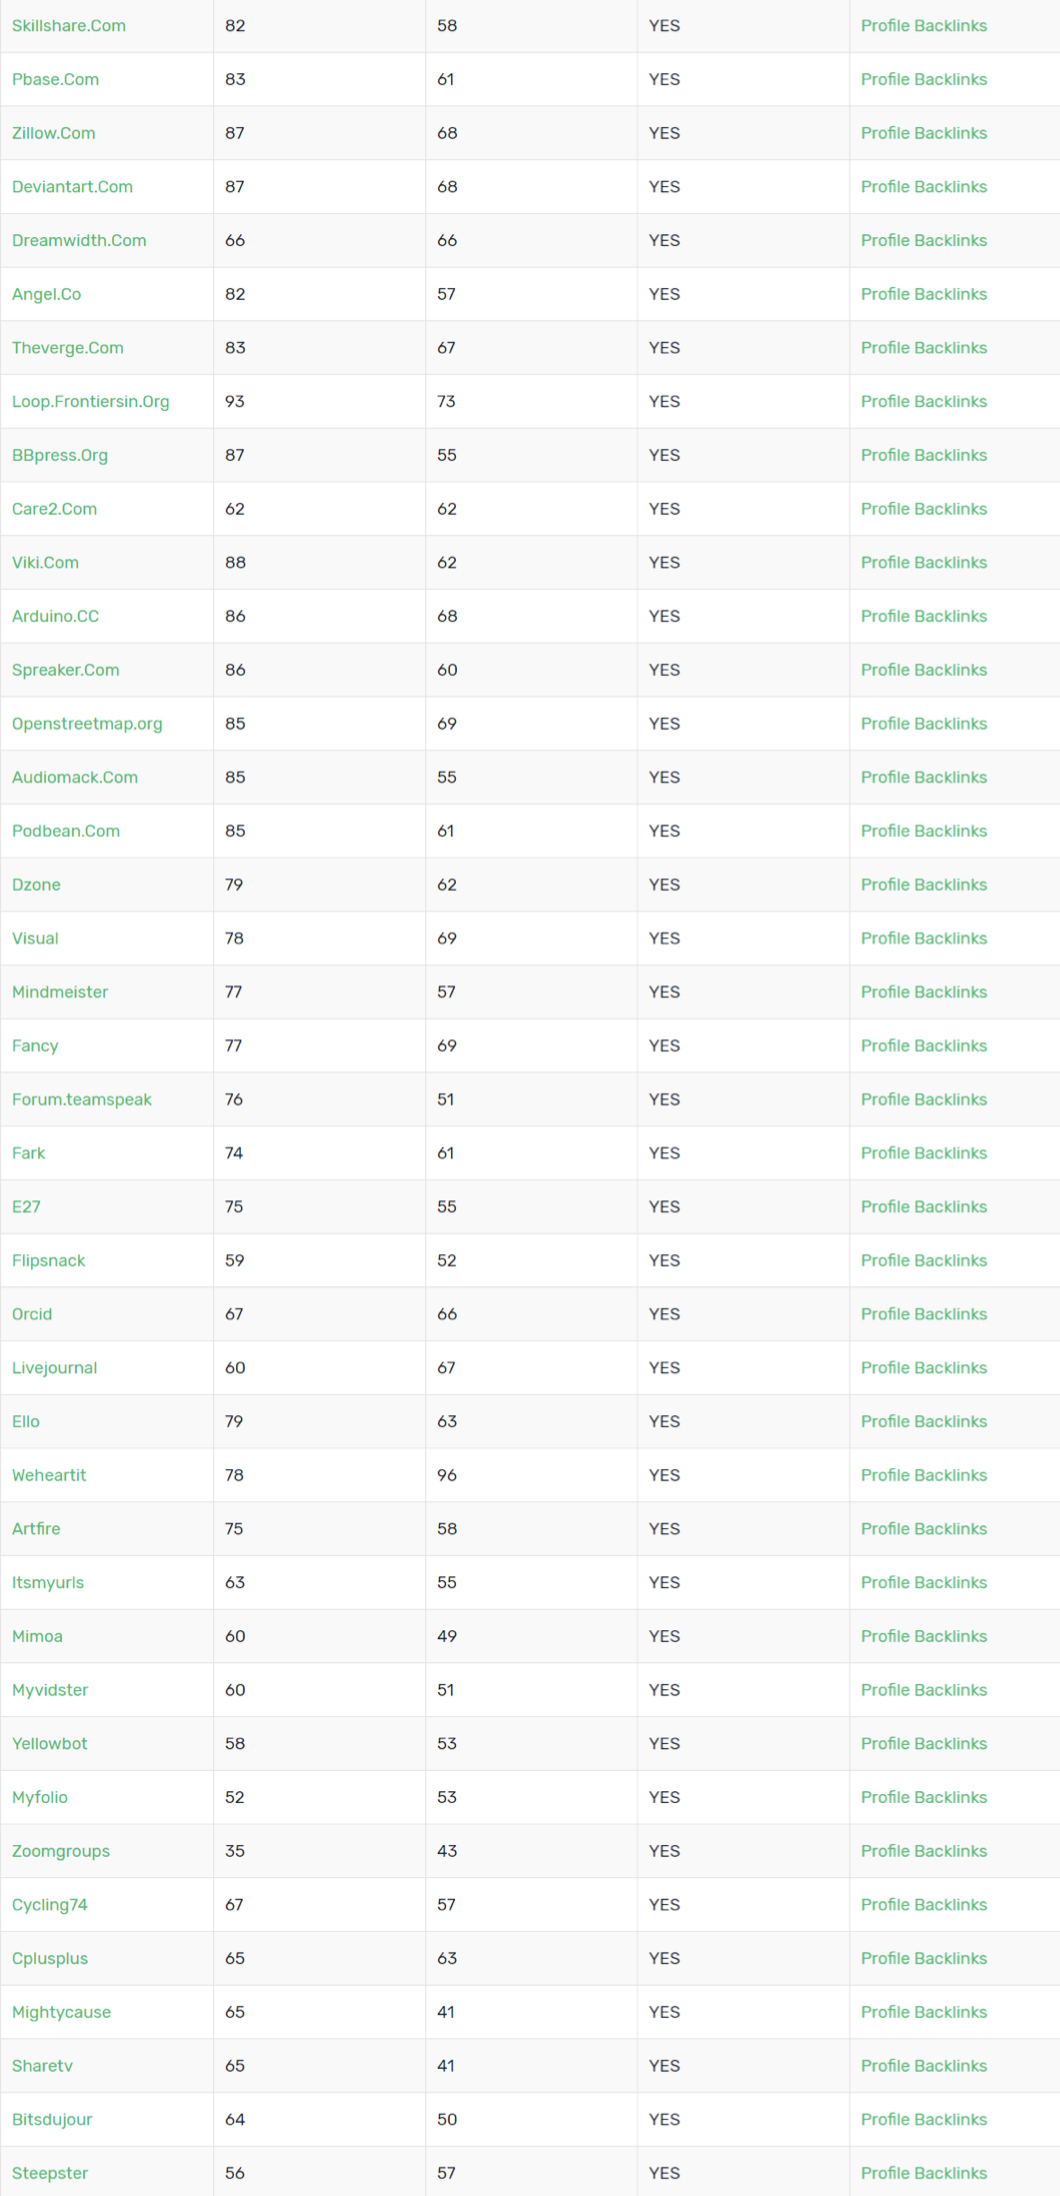Visit the Openstreetmap.org link
Screen dimensions: 1060x2196
[87, 724]
